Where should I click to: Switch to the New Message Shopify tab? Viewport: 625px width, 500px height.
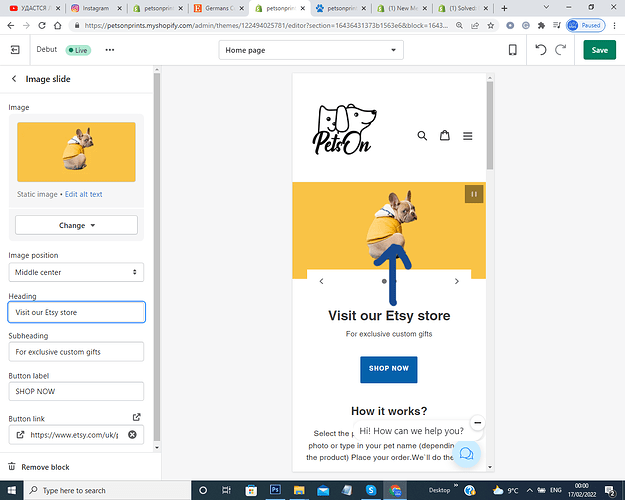(402, 8)
